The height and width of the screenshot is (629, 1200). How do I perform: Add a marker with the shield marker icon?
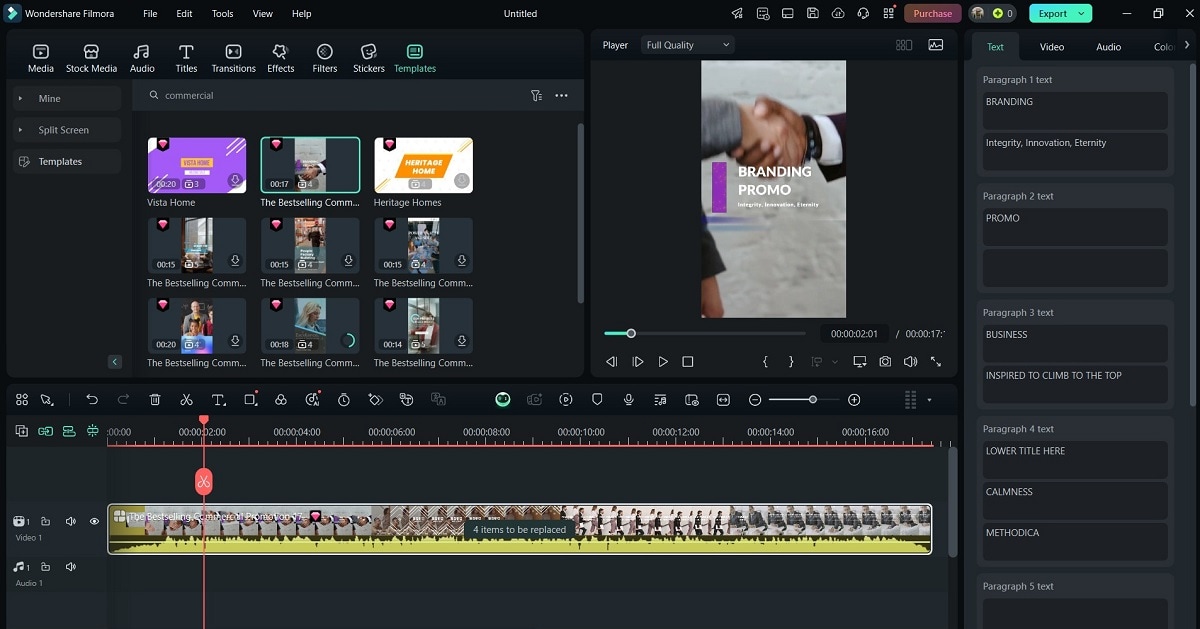pyautogui.click(x=597, y=399)
